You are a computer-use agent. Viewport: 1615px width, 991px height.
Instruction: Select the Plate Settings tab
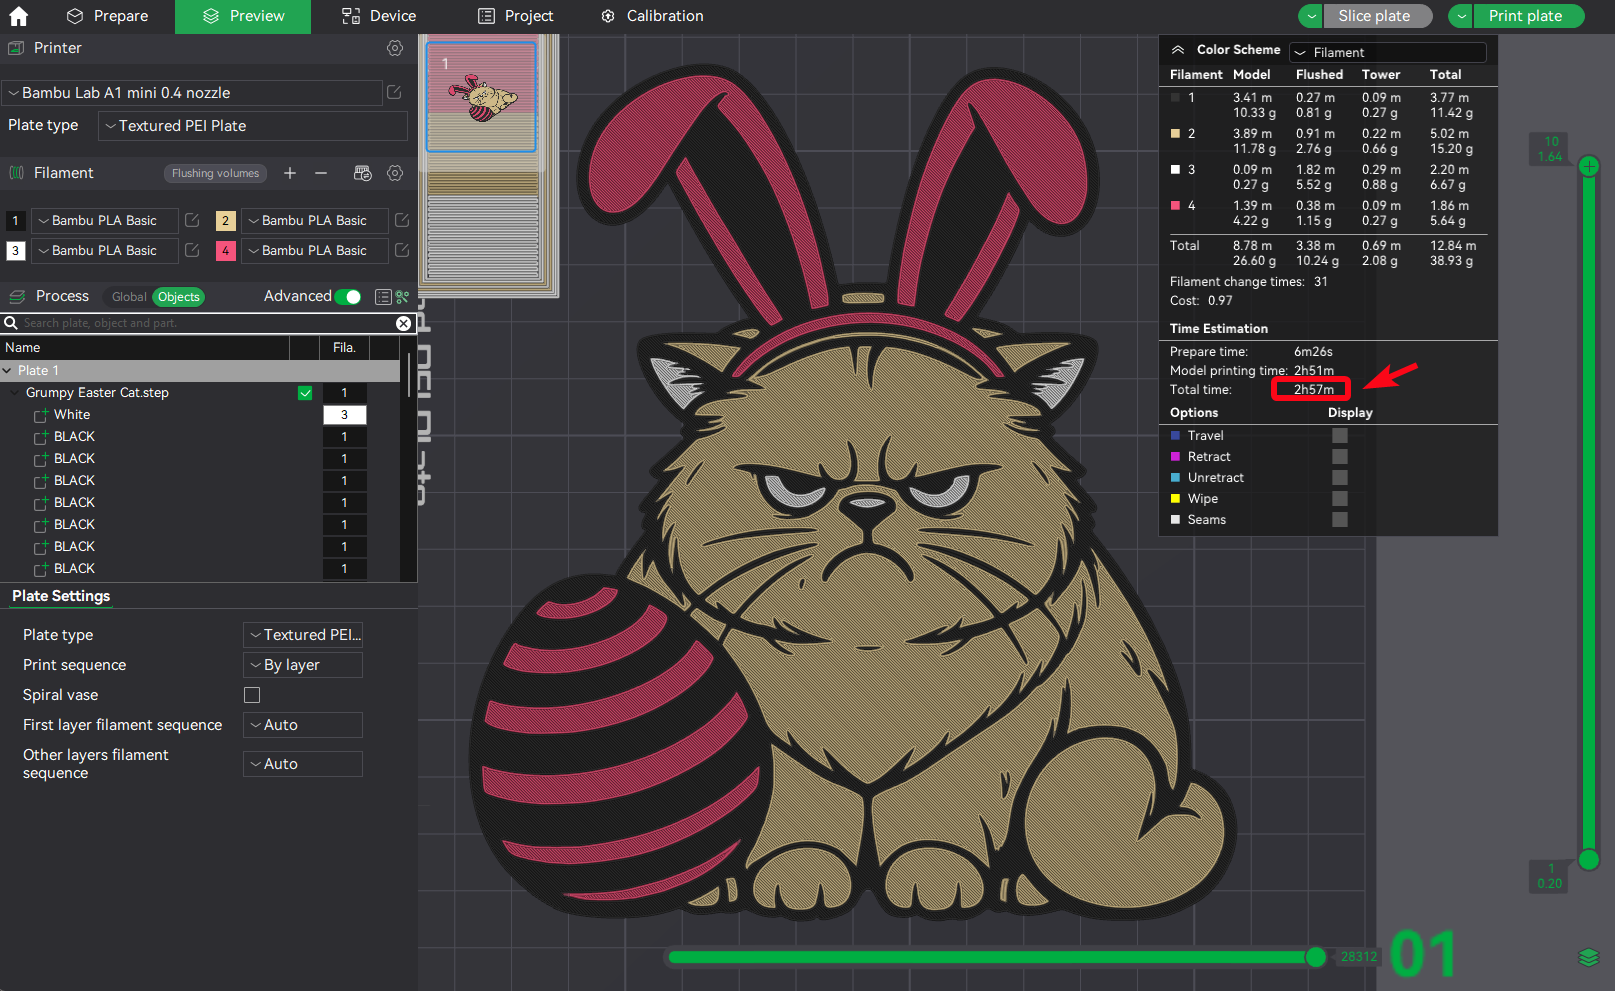pos(61,596)
